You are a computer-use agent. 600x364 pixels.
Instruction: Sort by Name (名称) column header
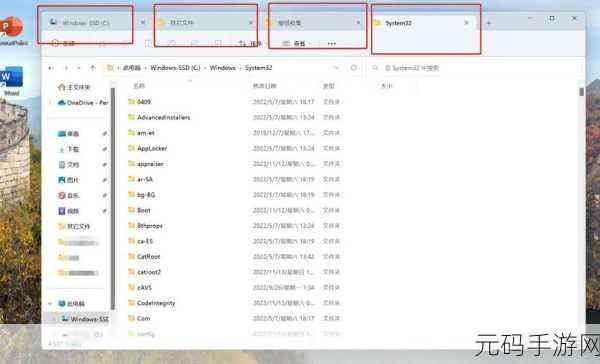point(139,86)
